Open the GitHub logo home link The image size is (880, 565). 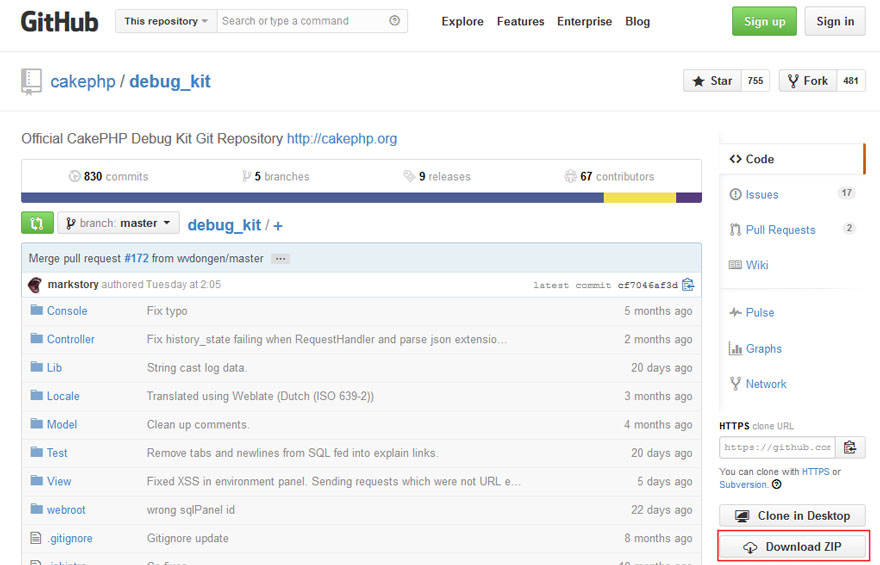point(59,22)
